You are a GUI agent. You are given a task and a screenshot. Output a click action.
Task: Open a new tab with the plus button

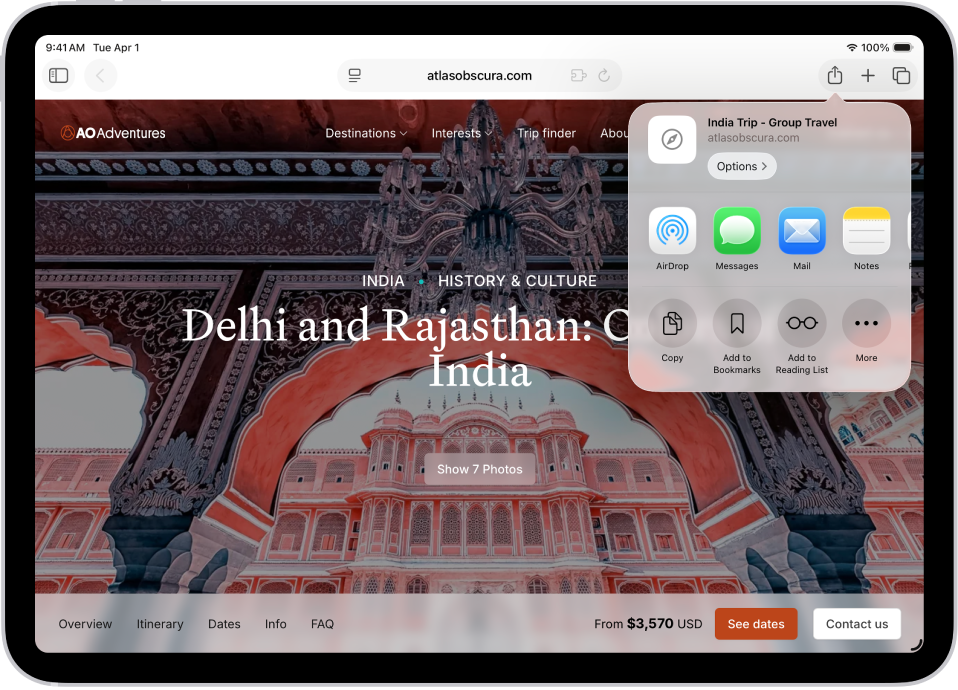point(867,75)
